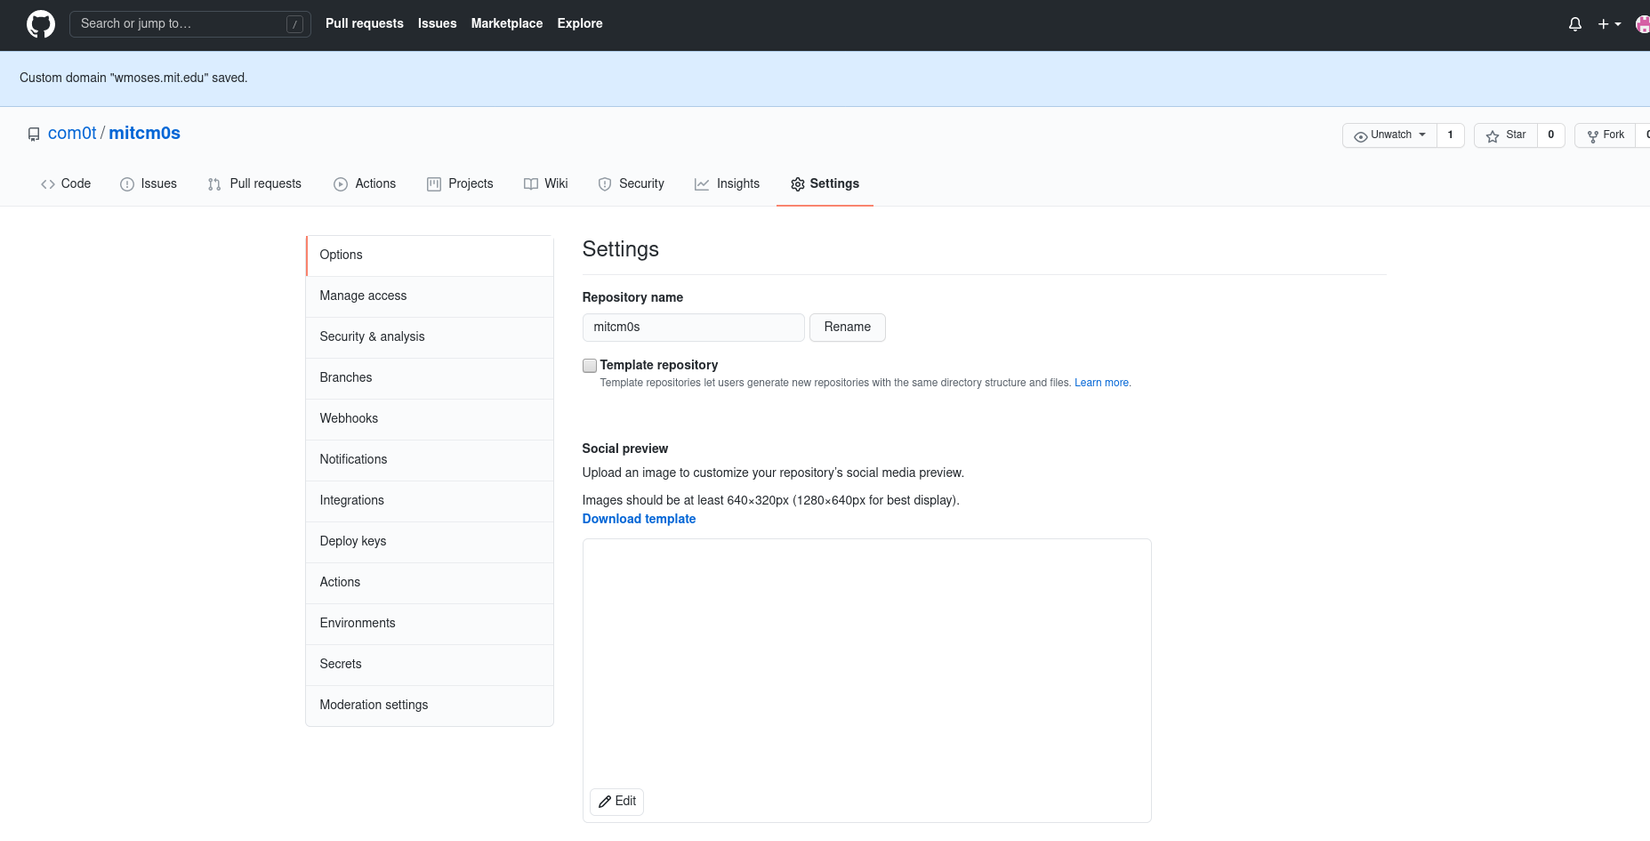
Task: Open GitHub home via Octocat logo
Action: click(x=41, y=24)
